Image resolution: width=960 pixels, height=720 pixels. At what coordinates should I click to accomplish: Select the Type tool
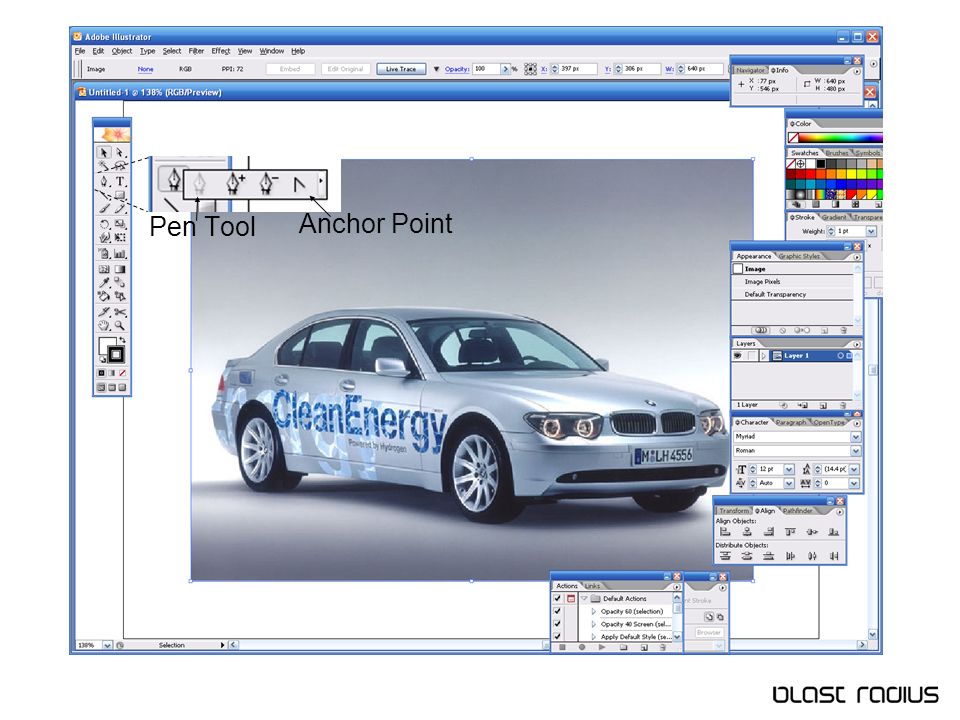[120, 181]
